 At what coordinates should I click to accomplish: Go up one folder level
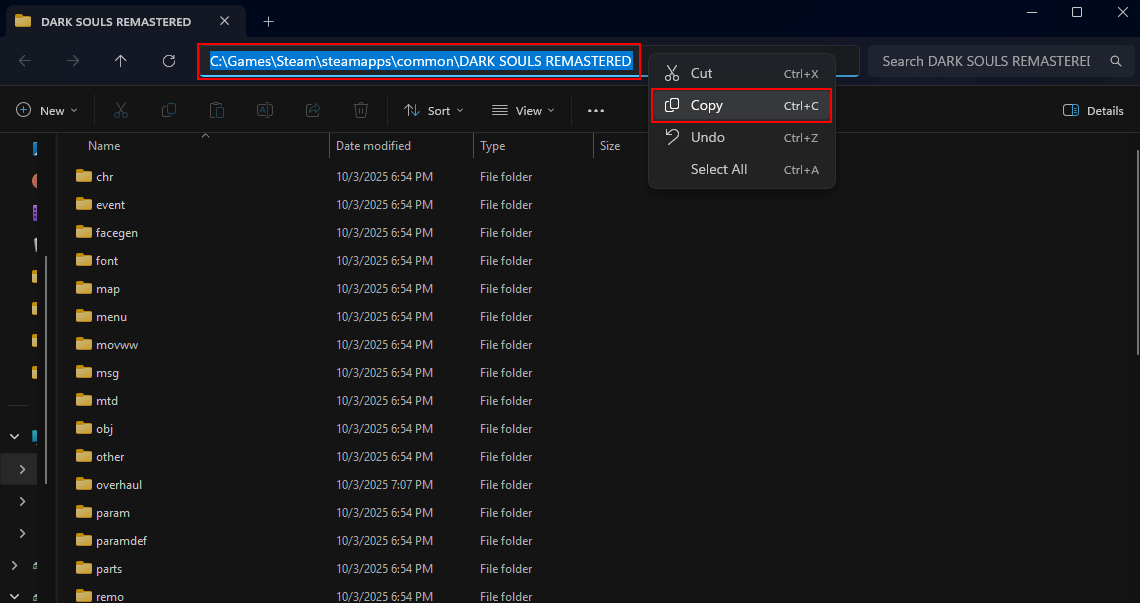click(121, 61)
